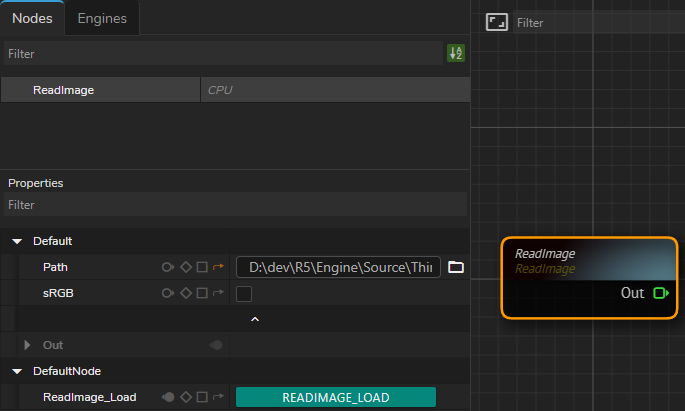Click the sort alphabetically icon in Nodes filter

click(456, 54)
